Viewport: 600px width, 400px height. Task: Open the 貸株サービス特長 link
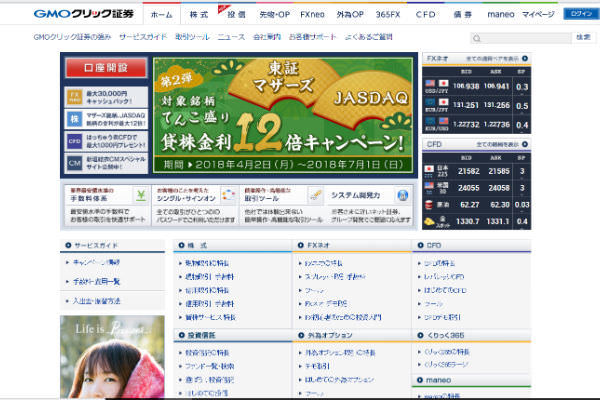(210, 317)
